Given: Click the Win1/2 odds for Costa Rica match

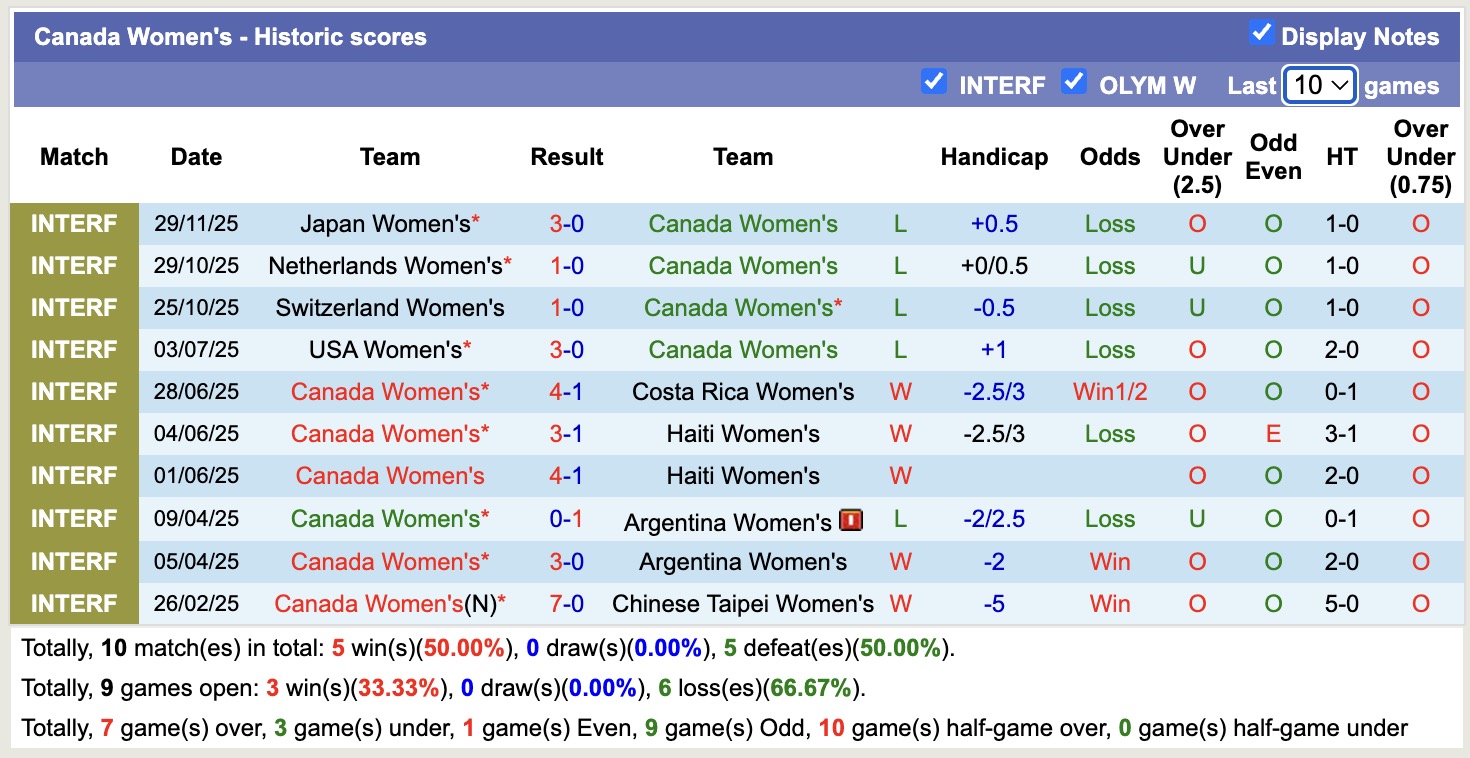Looking at the screenshot, I should 1110,392.
